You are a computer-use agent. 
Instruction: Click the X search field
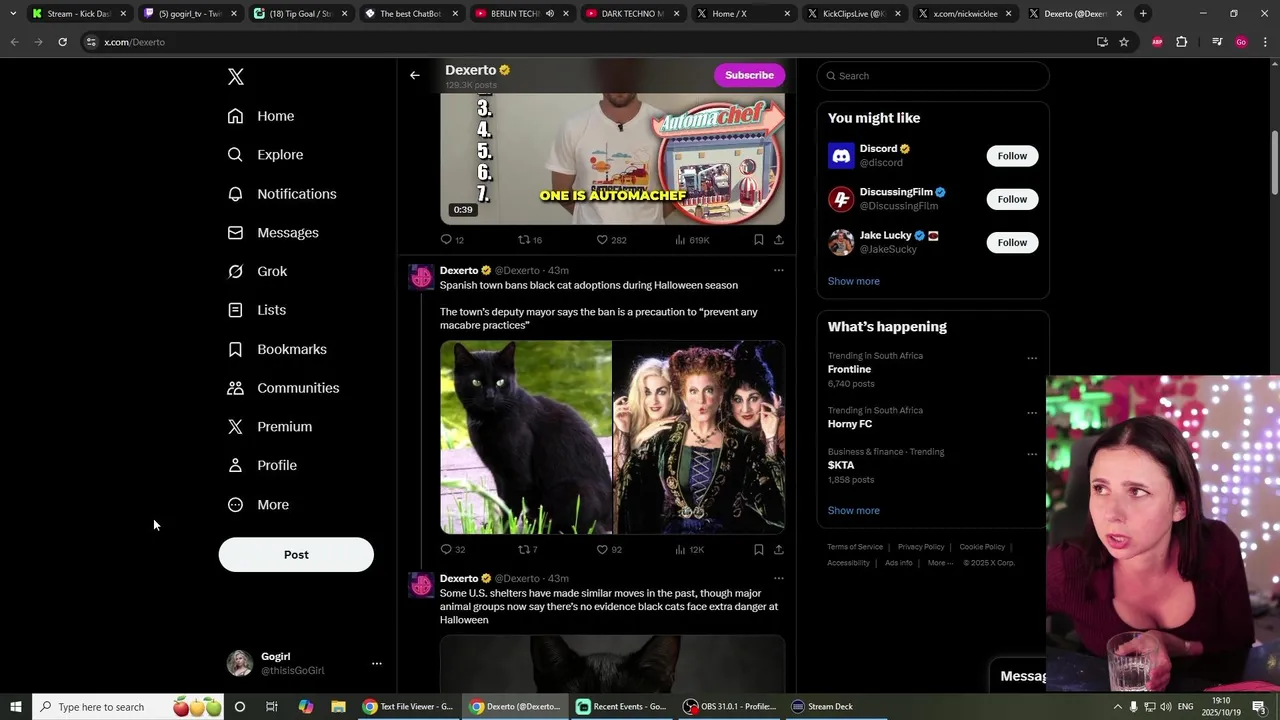pyautogui.click(x=933, y=76)
